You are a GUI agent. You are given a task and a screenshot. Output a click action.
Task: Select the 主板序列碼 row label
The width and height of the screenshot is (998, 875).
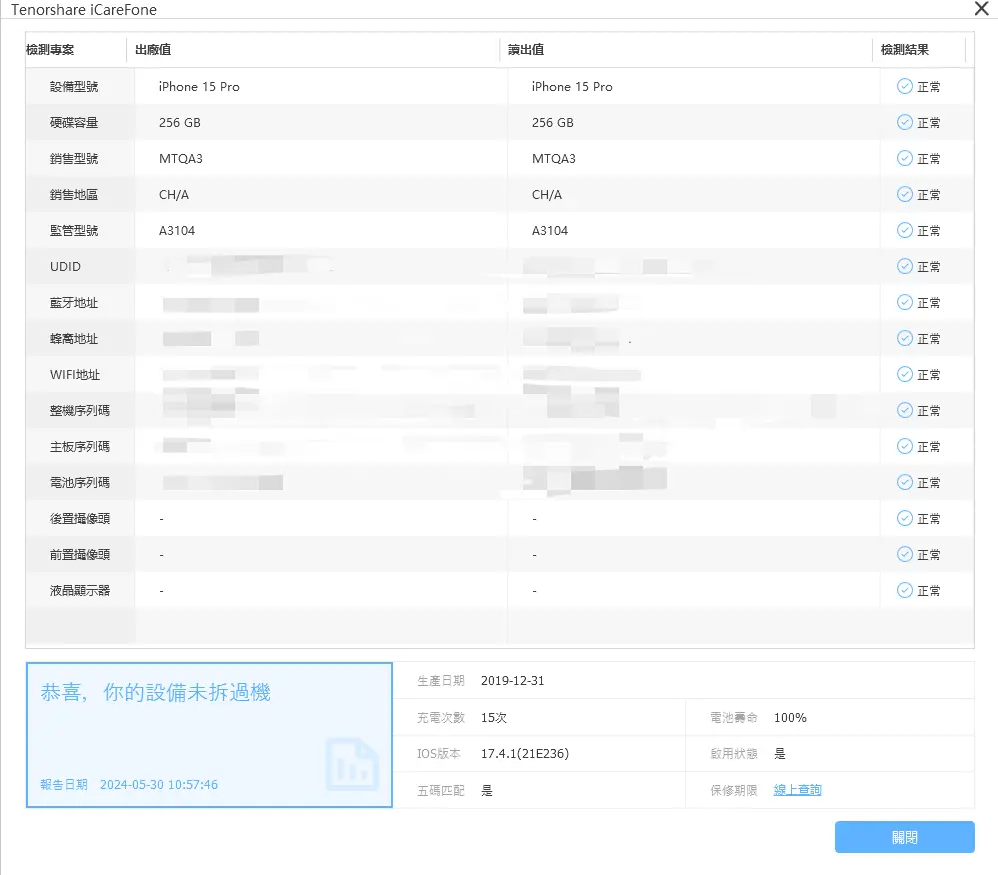80,446
